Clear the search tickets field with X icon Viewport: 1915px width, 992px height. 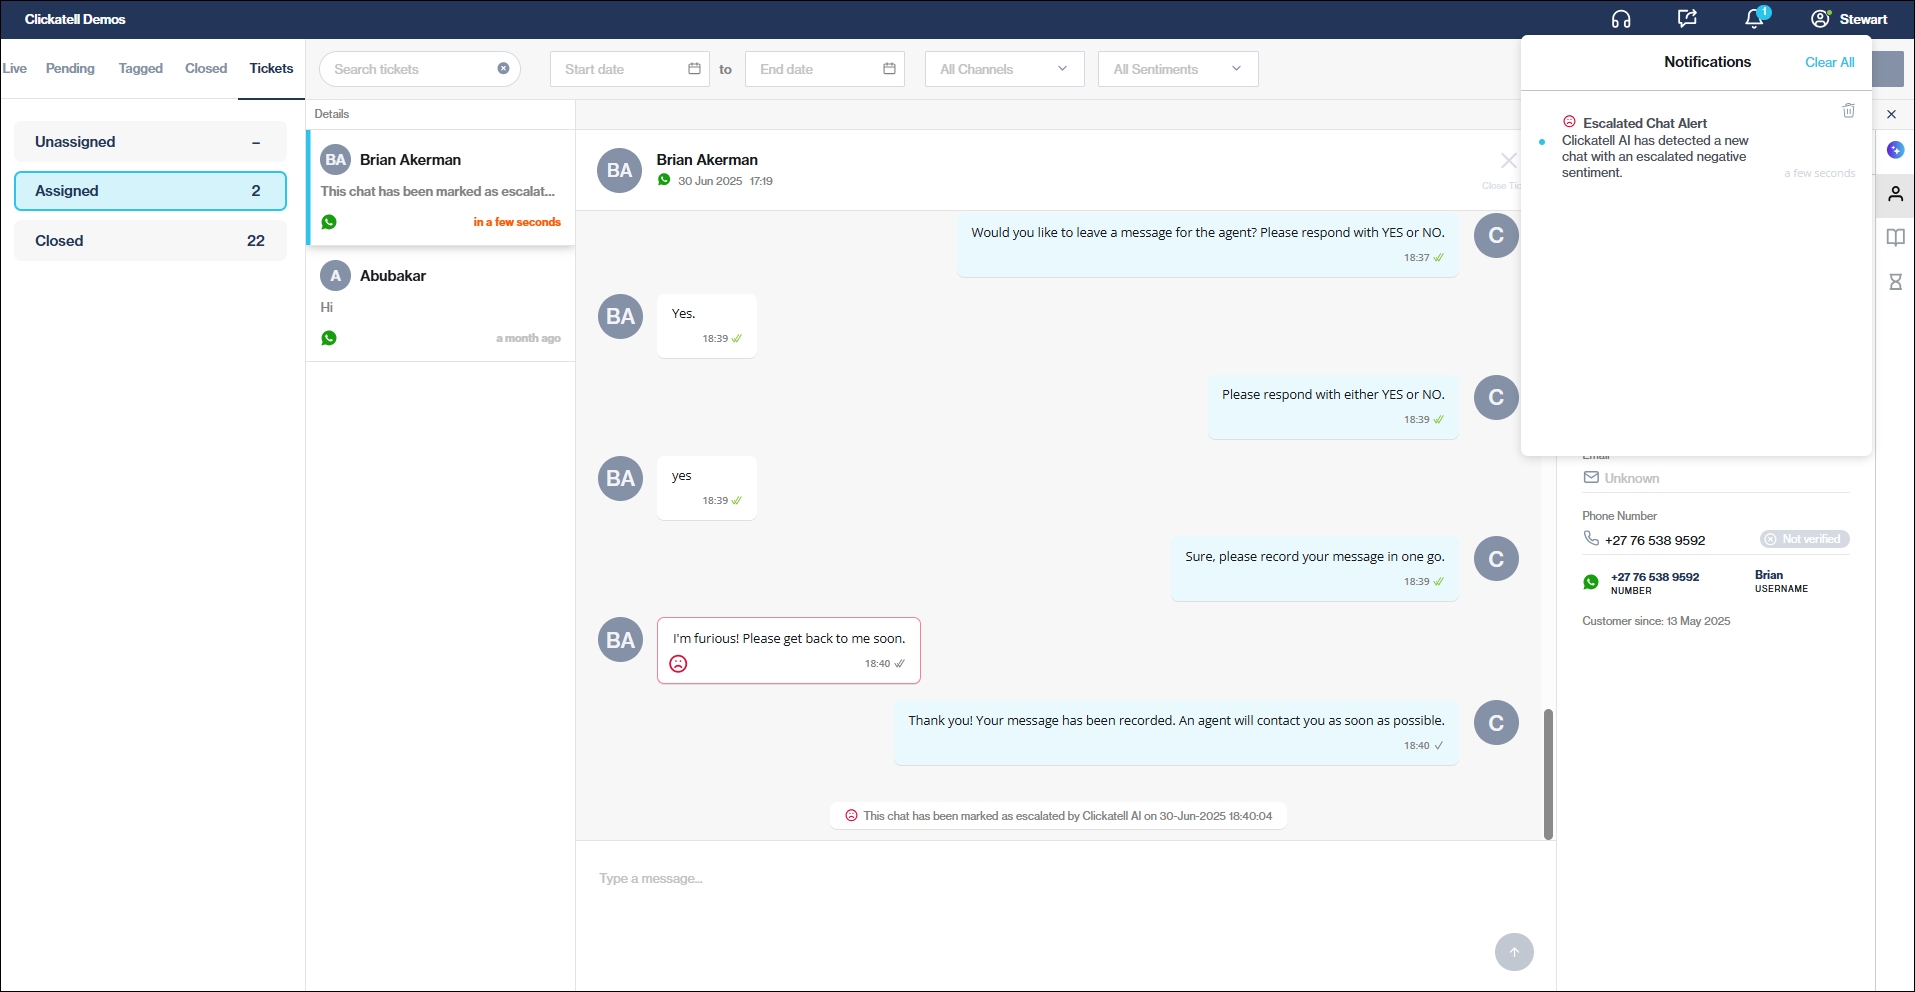click(503, 69)
